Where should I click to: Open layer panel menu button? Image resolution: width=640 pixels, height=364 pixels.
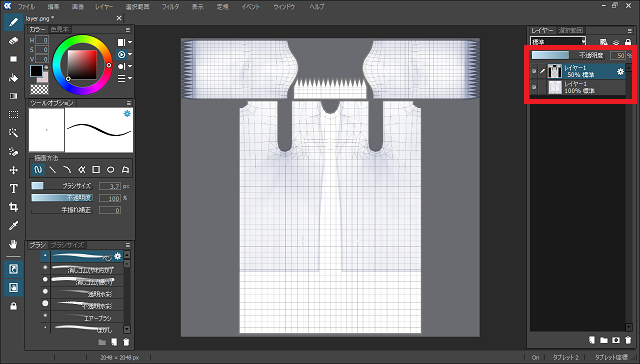point(629,31)
